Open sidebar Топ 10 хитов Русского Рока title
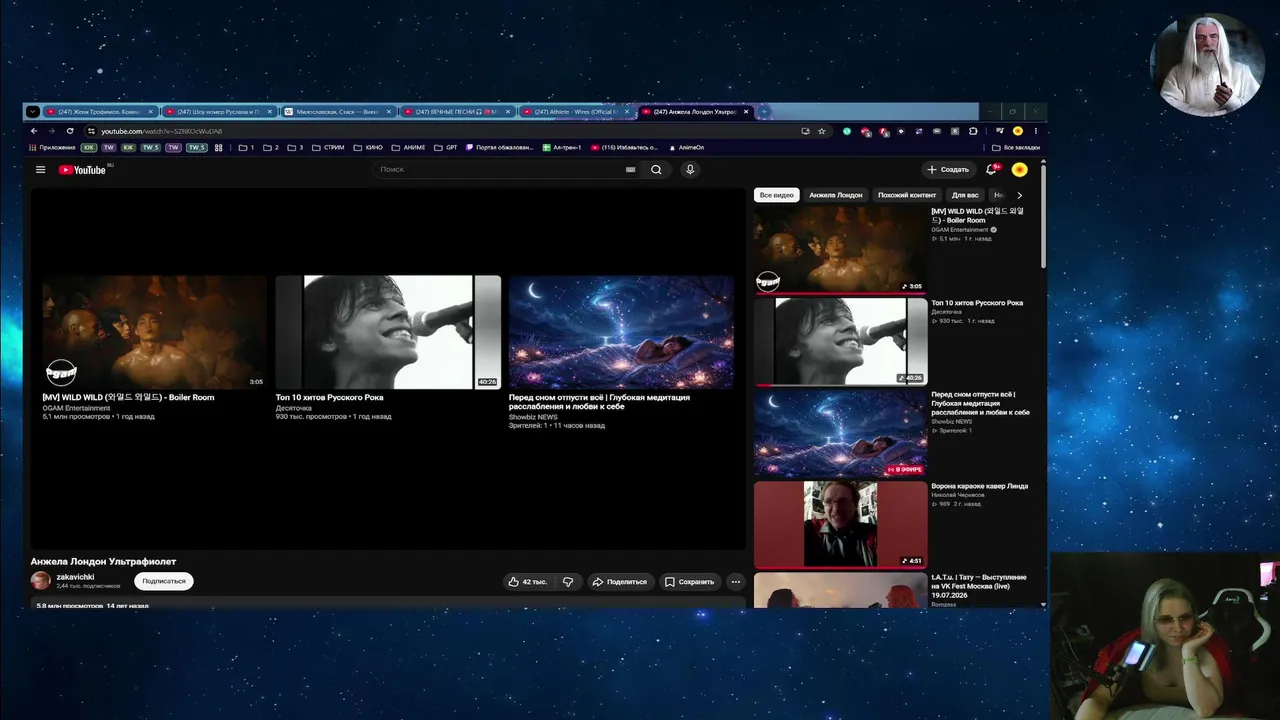Viewport: 1280px width, 720px height. click(977, 303)
